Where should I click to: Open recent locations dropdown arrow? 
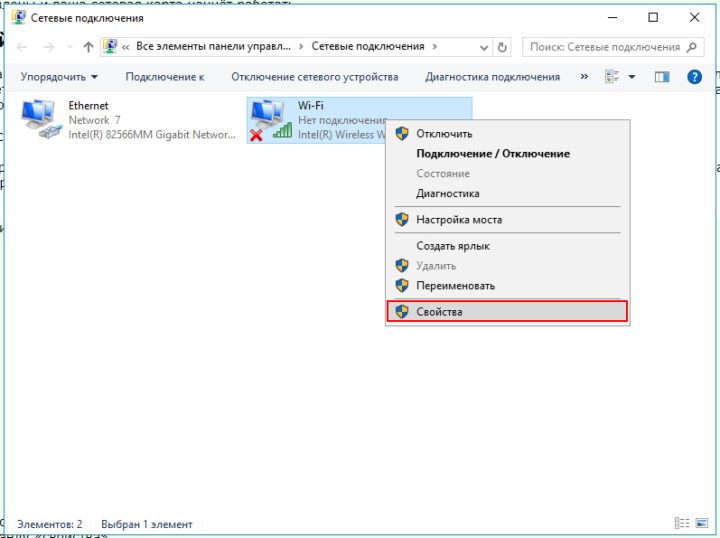pyautogui.click(x=70, y=47)
